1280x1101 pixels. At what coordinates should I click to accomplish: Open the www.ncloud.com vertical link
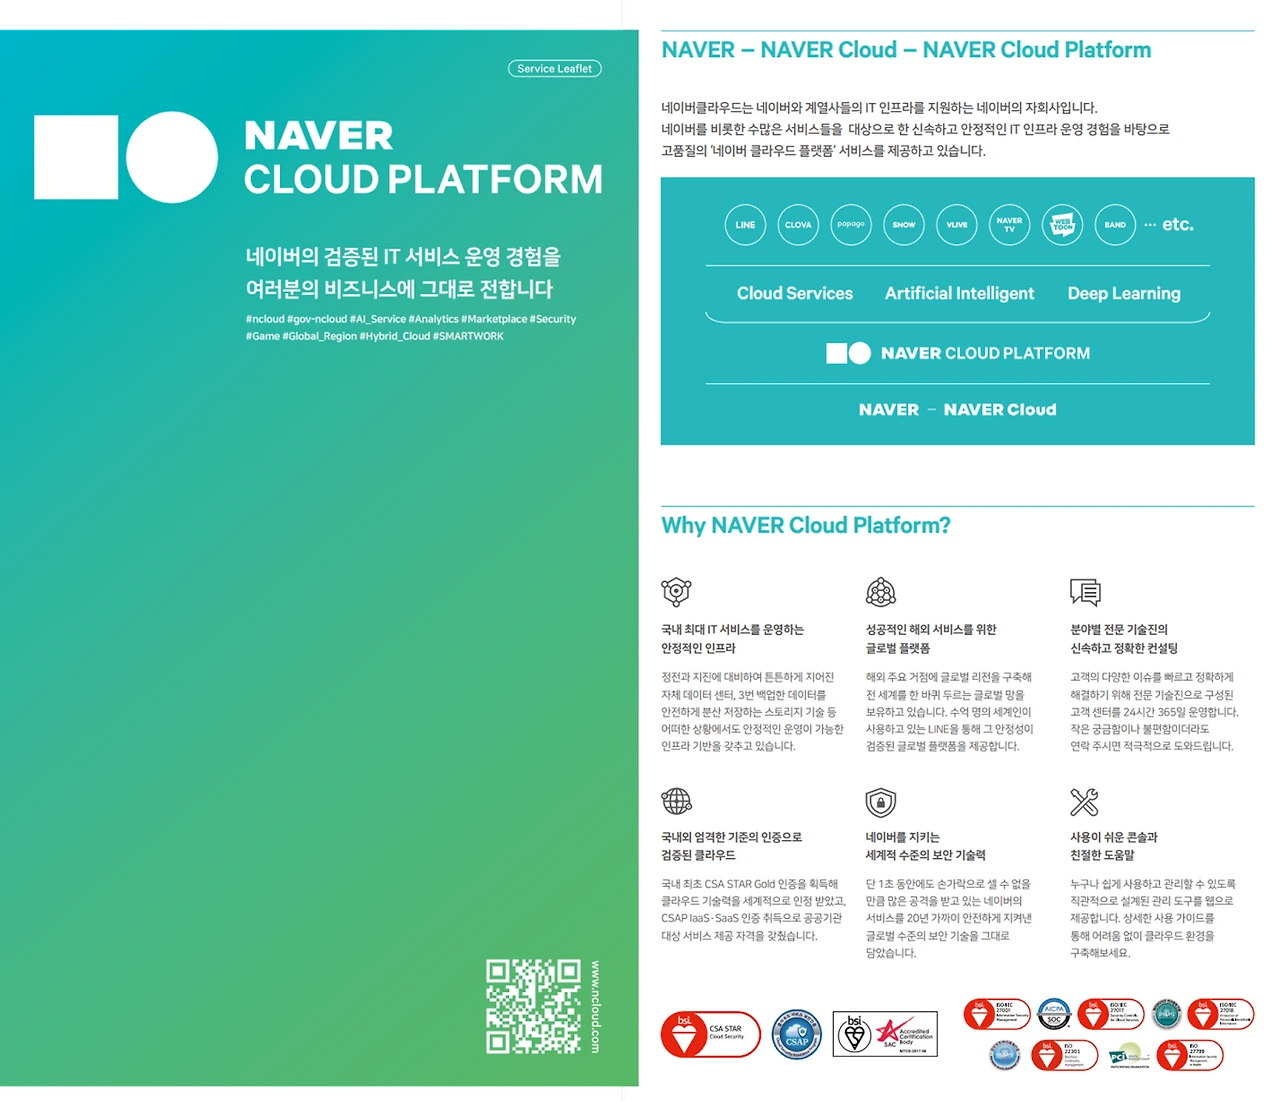595,1007
